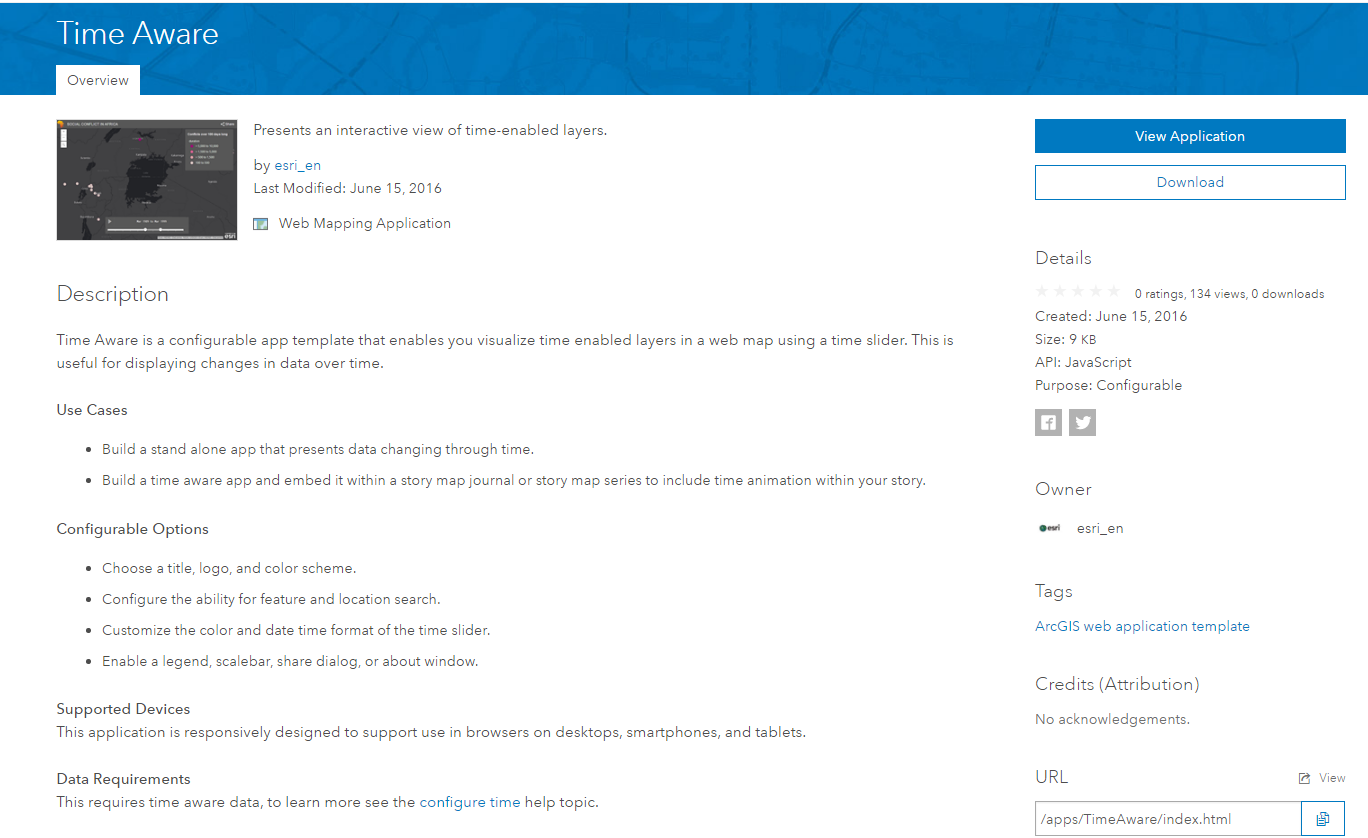This screenshot has height=838, width=1368.
Task: Click the bullet about embedding in a story map
Action: (514, 480)
